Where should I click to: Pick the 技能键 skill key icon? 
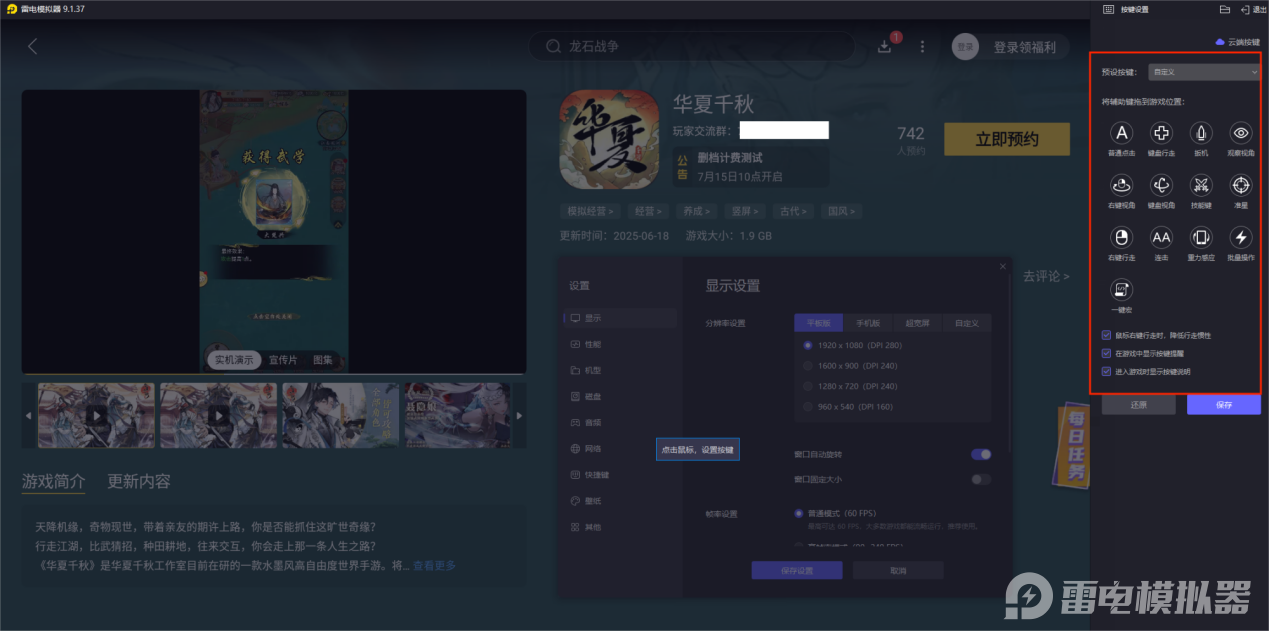(1201, 185)
